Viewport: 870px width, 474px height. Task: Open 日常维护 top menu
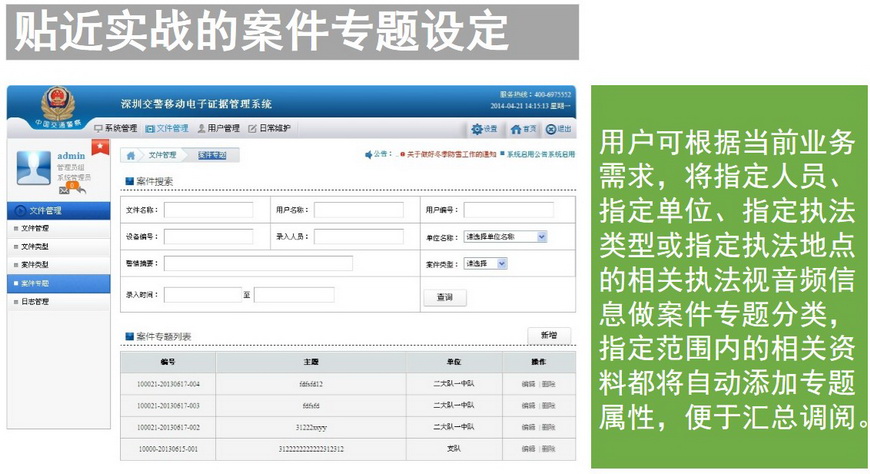pyautogui.click(x=269, y=128)
